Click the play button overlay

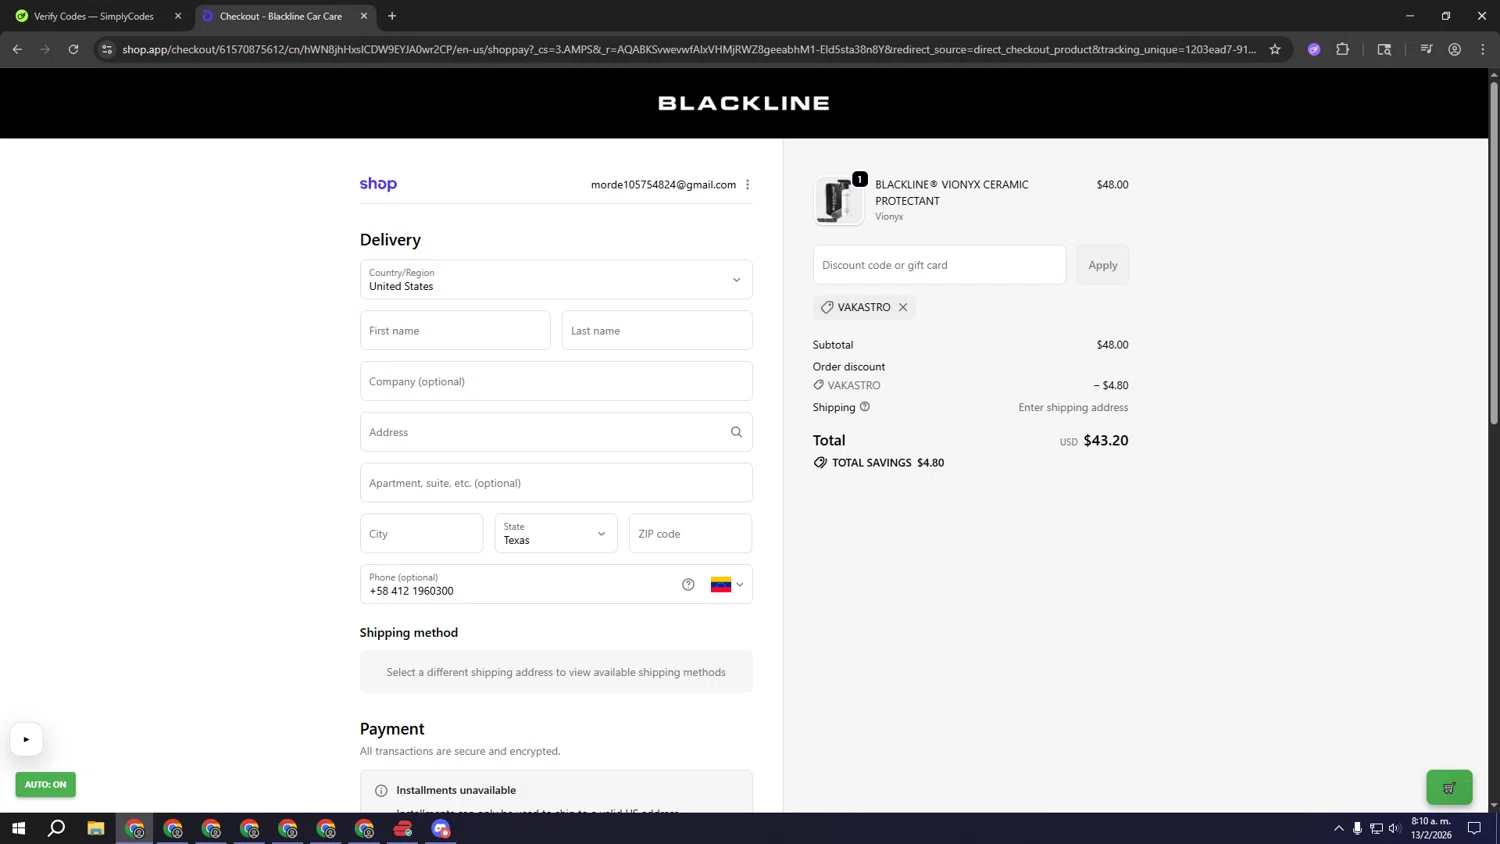pyautogui.click(x=26, y=739)
